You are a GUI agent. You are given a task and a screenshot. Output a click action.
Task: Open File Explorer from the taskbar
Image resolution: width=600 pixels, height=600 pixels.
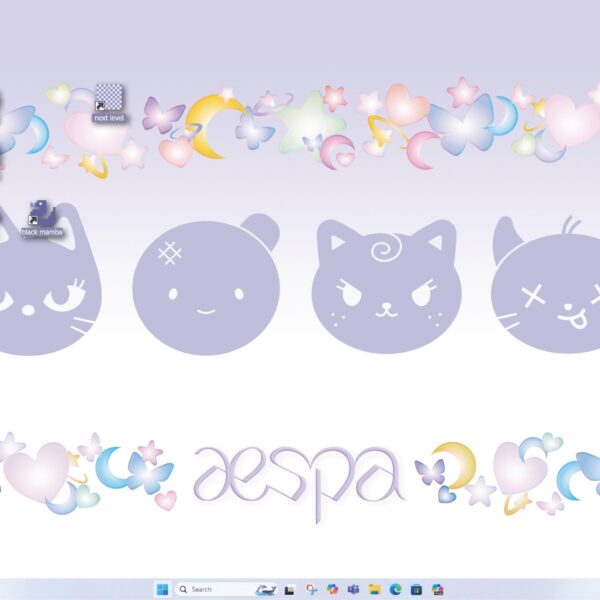pyautogui.click(x=374, y=590)
